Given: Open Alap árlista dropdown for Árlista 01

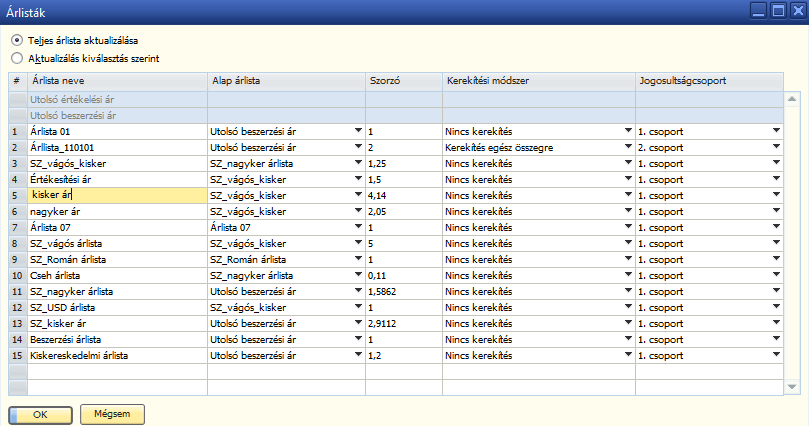Looking at the screenshot, I should pos(358,131).
